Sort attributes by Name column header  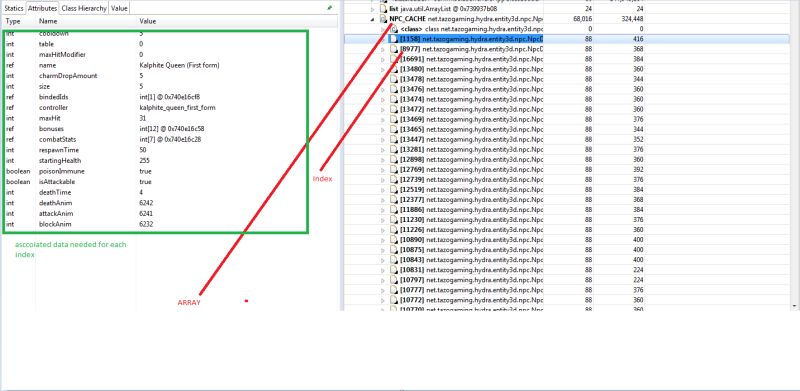pyautogui.click(x=48, y=21)
